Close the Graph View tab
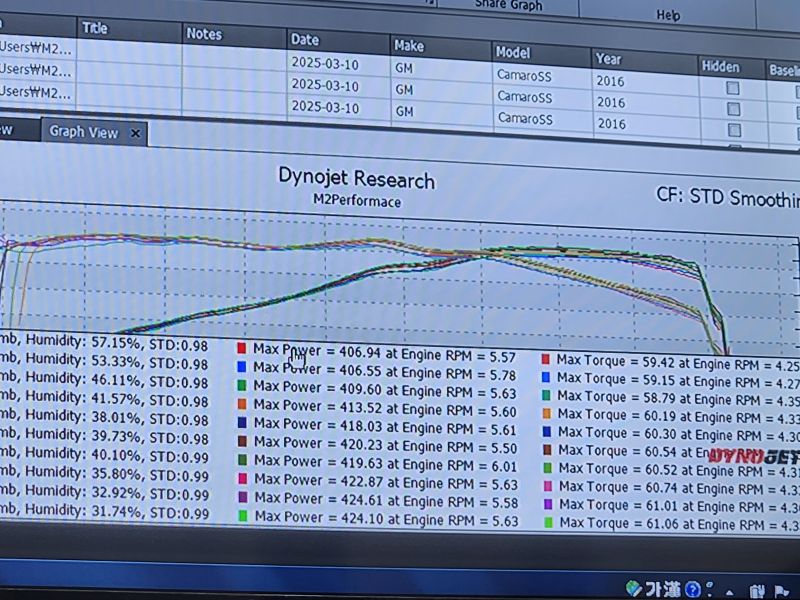The height and width of the screenshot is (600, 800). (x=135, y=134)
